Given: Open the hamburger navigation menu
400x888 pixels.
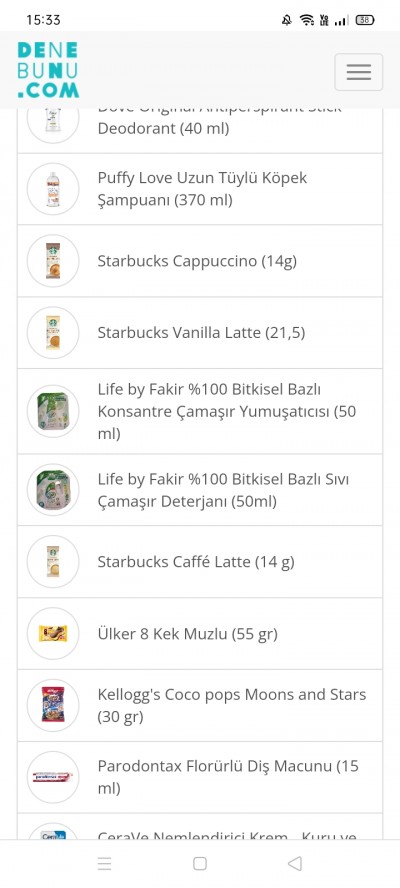Looking at the screenshot, I should pyautogui.click(x=359, y=72).
